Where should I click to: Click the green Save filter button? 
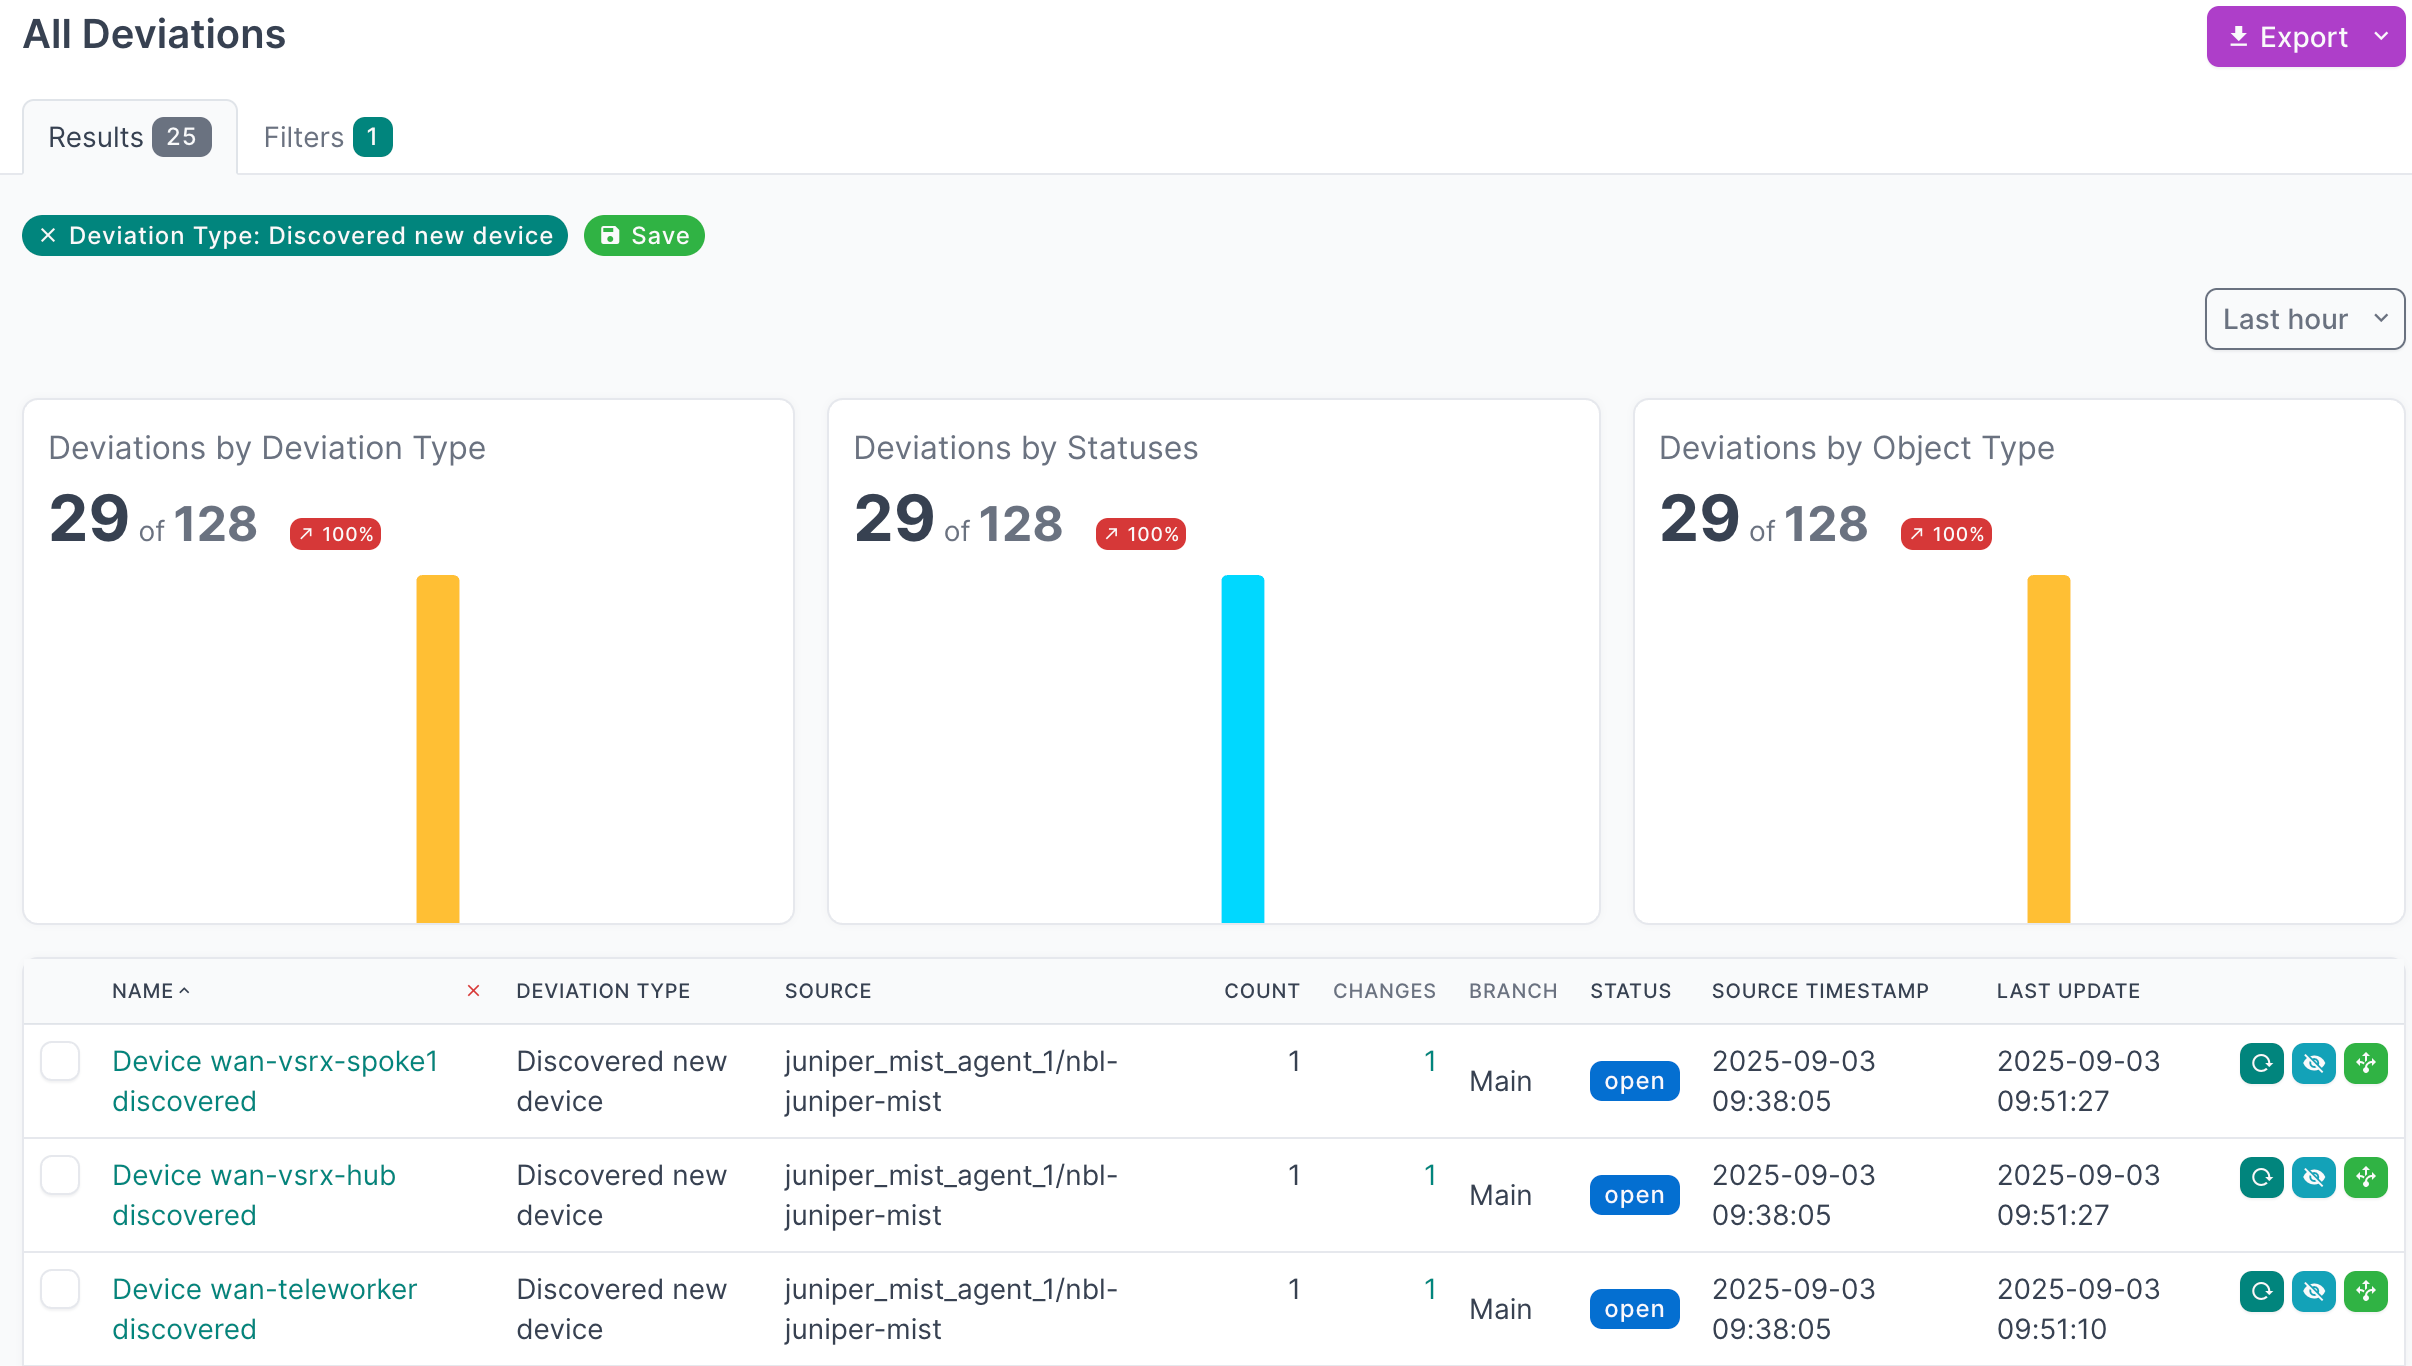(644, 236)
